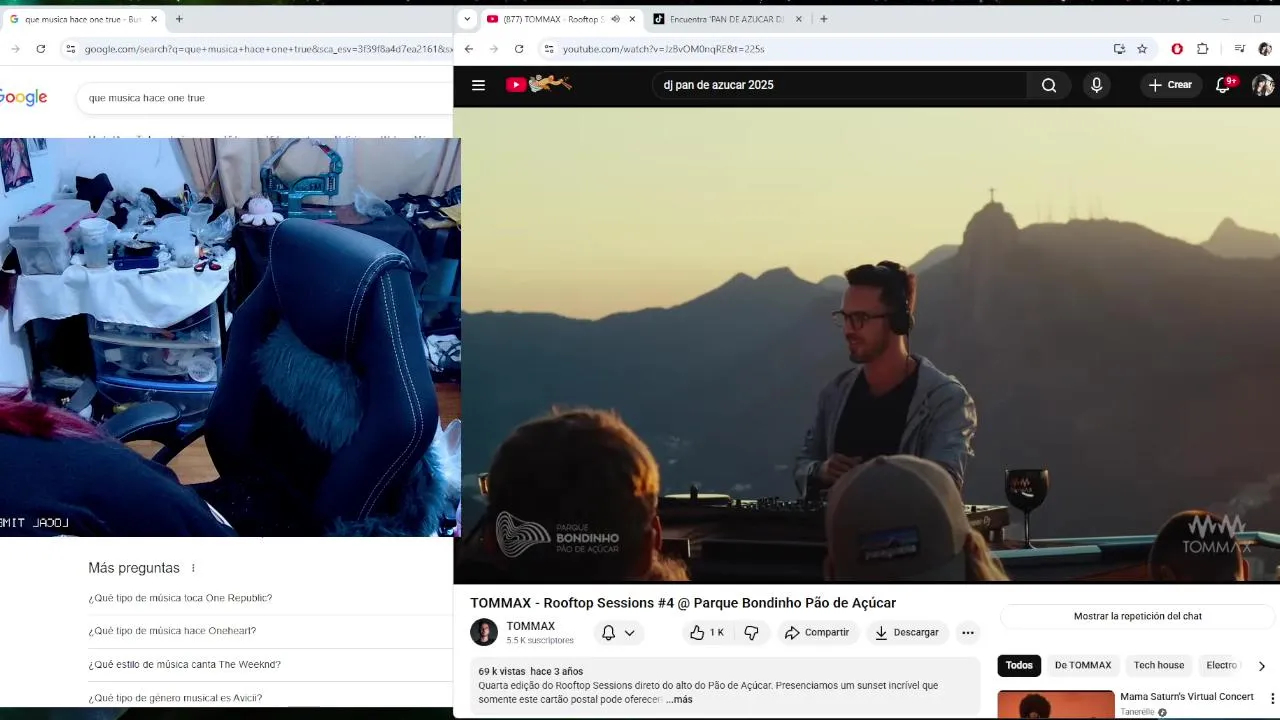Expand question about One Republic music
Viewport: 1280px width, 720px height.
(x=180, y=598)
